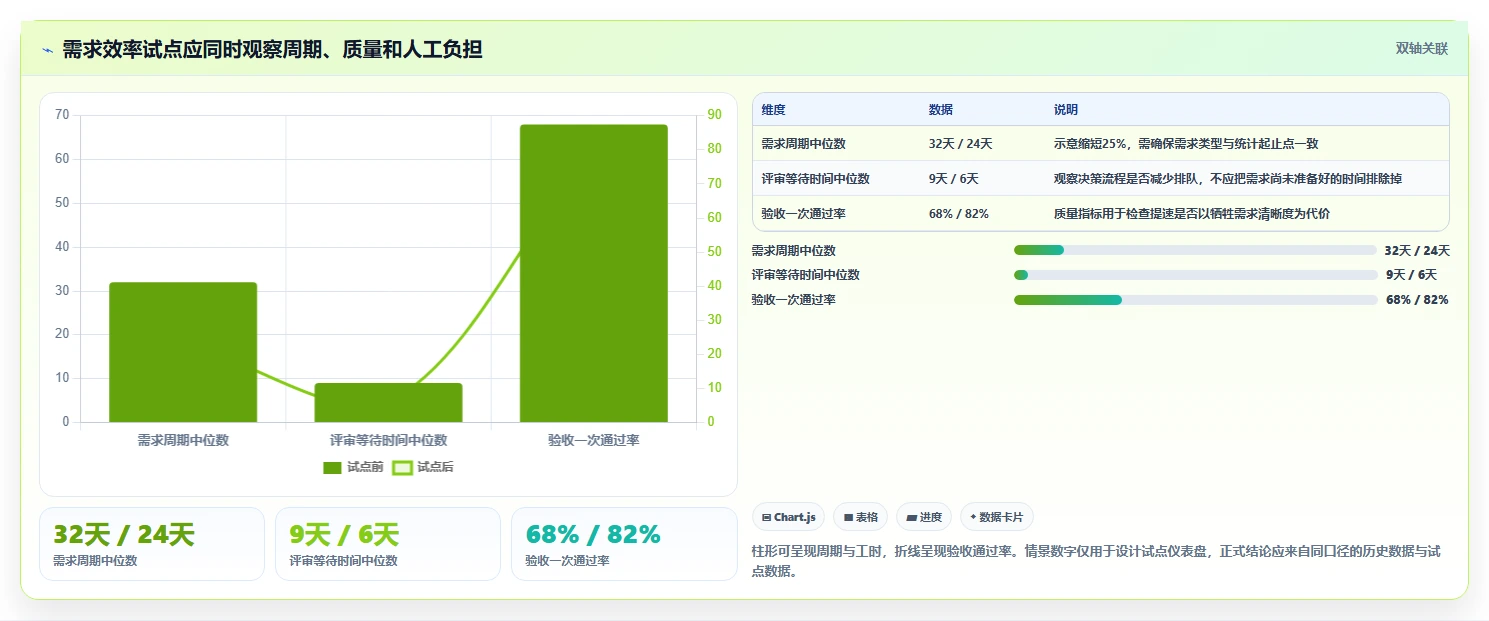Click the 数据 table column header
The height and width of the screenshot is (621, 1489).
940,110
